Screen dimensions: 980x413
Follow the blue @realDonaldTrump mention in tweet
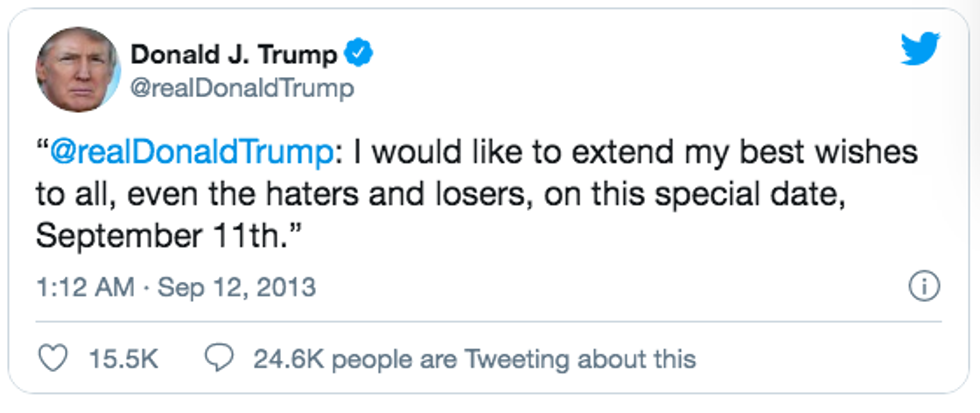pyautogui.click(x=190, y=154)
